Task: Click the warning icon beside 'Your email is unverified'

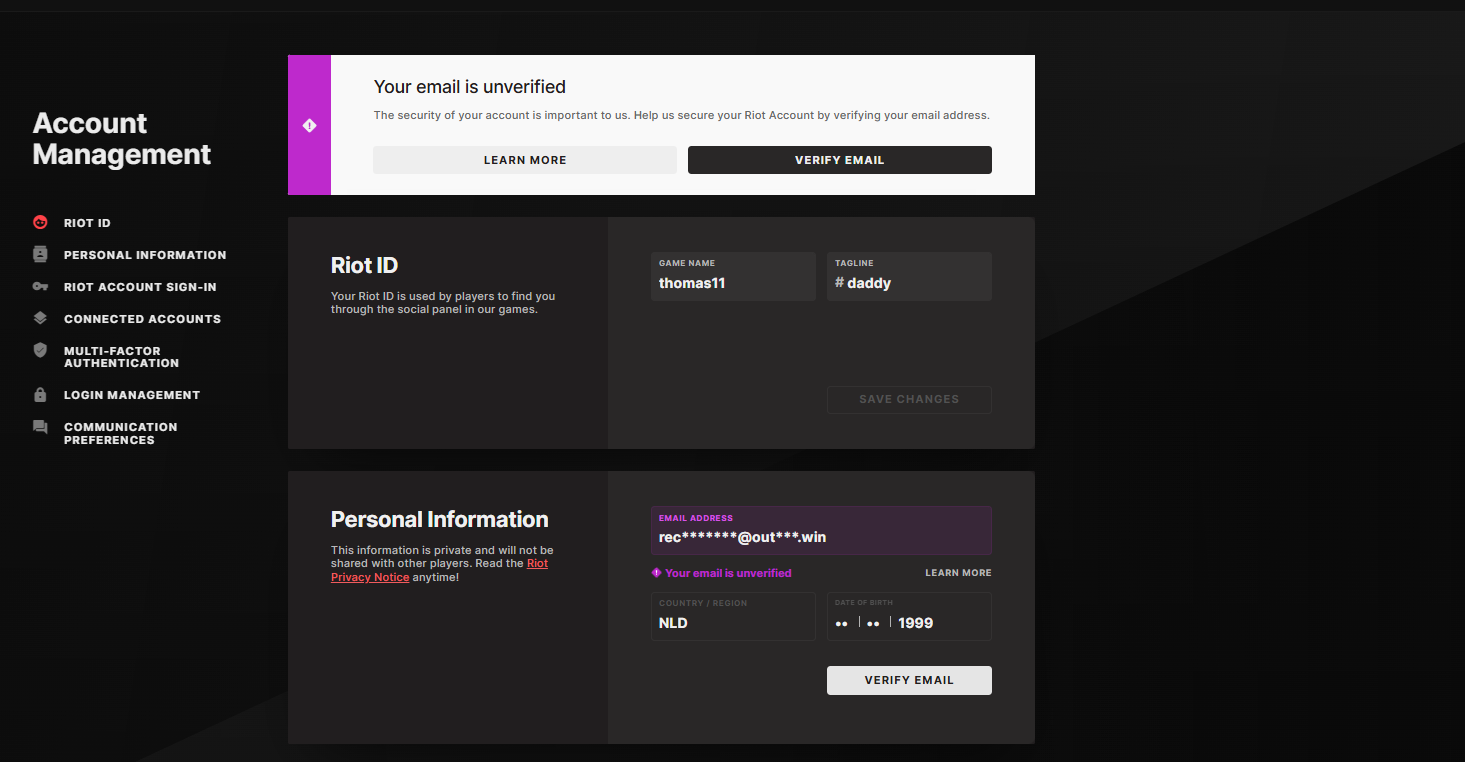Action: click(656, 573)
